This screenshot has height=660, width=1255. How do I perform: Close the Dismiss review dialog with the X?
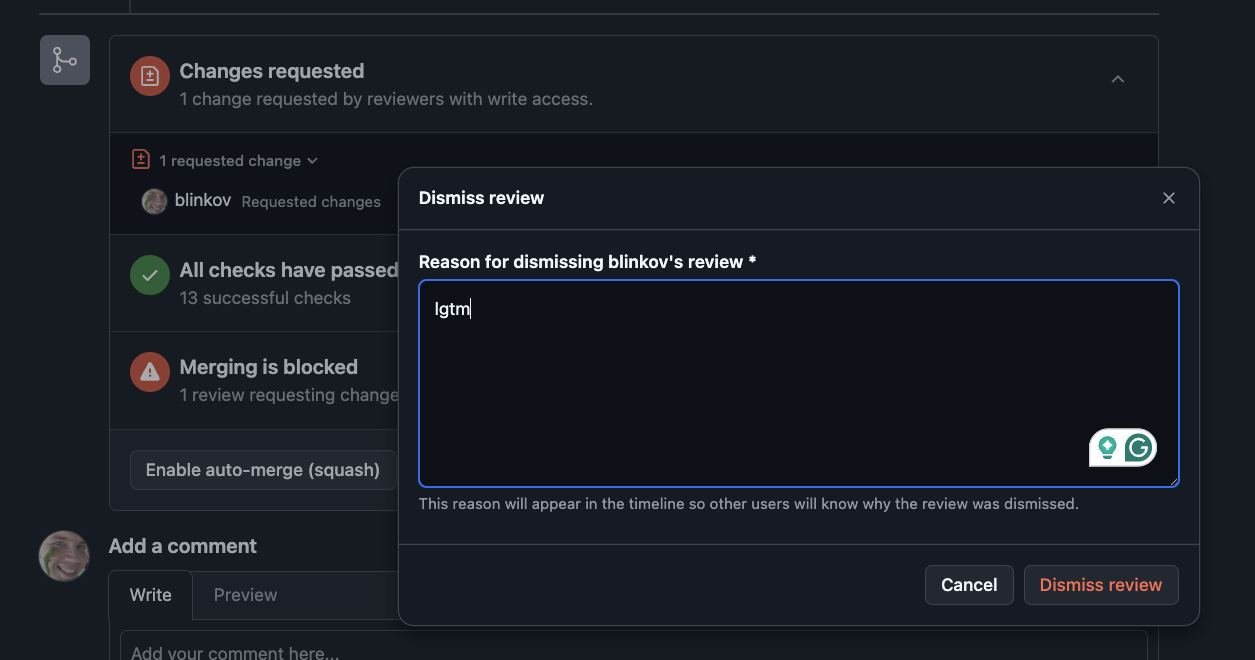click(x=1168, y=197)
